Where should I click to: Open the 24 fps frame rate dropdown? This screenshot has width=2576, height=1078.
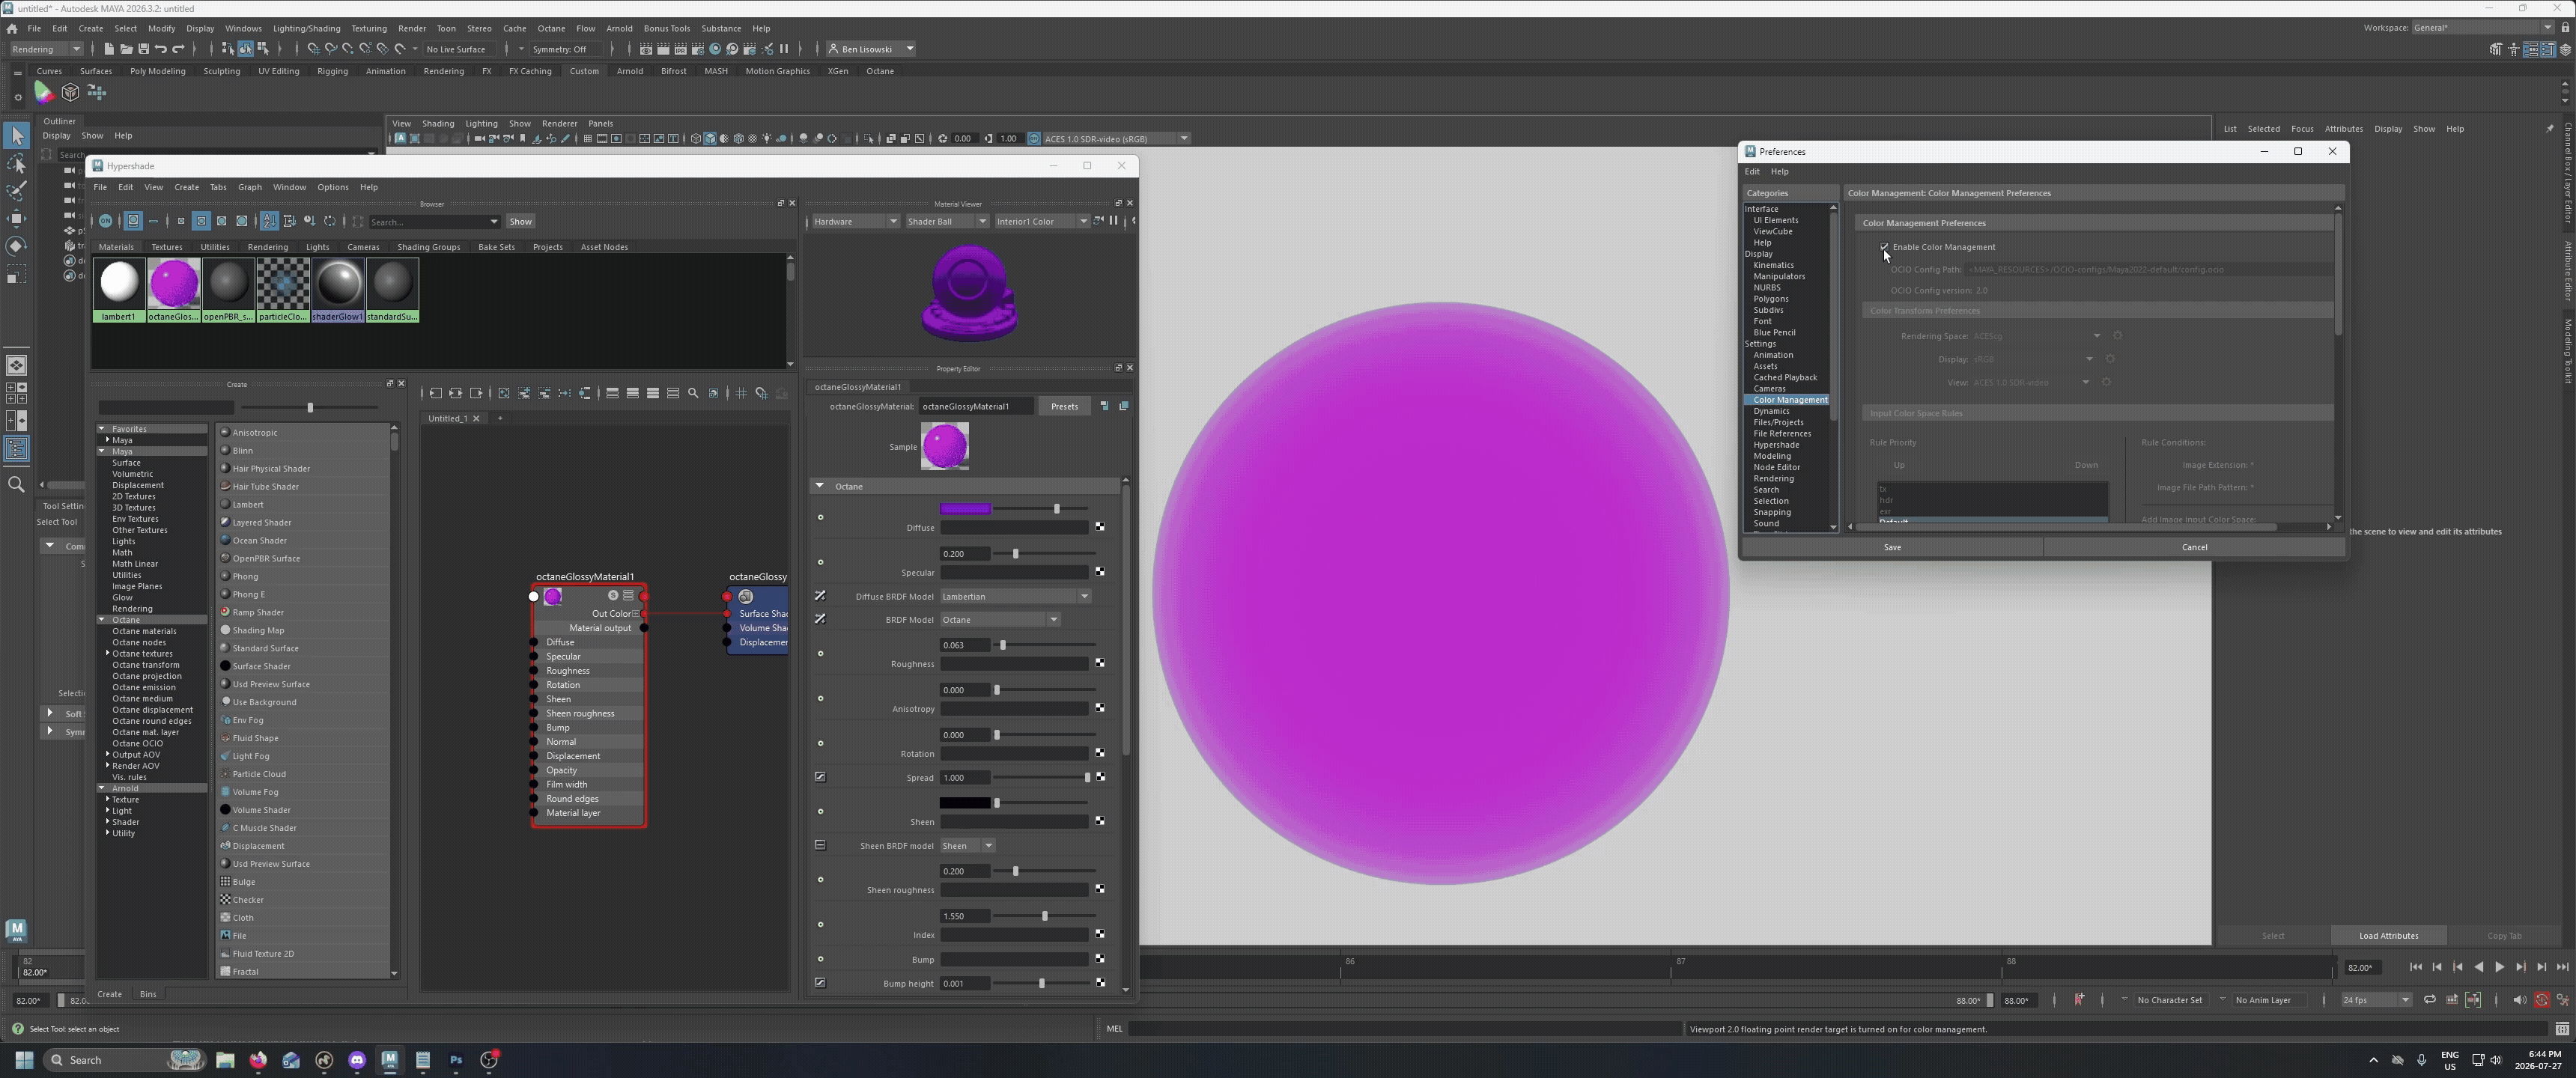2376,1000
